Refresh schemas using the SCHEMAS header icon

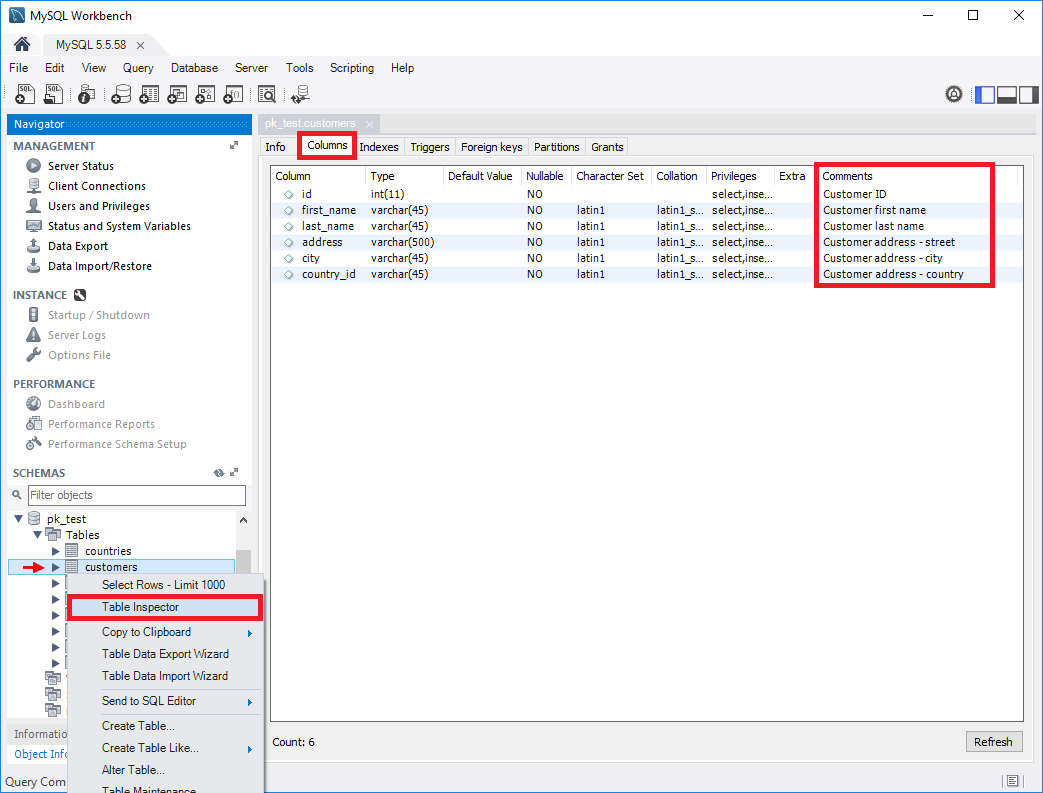pos(219,473)
